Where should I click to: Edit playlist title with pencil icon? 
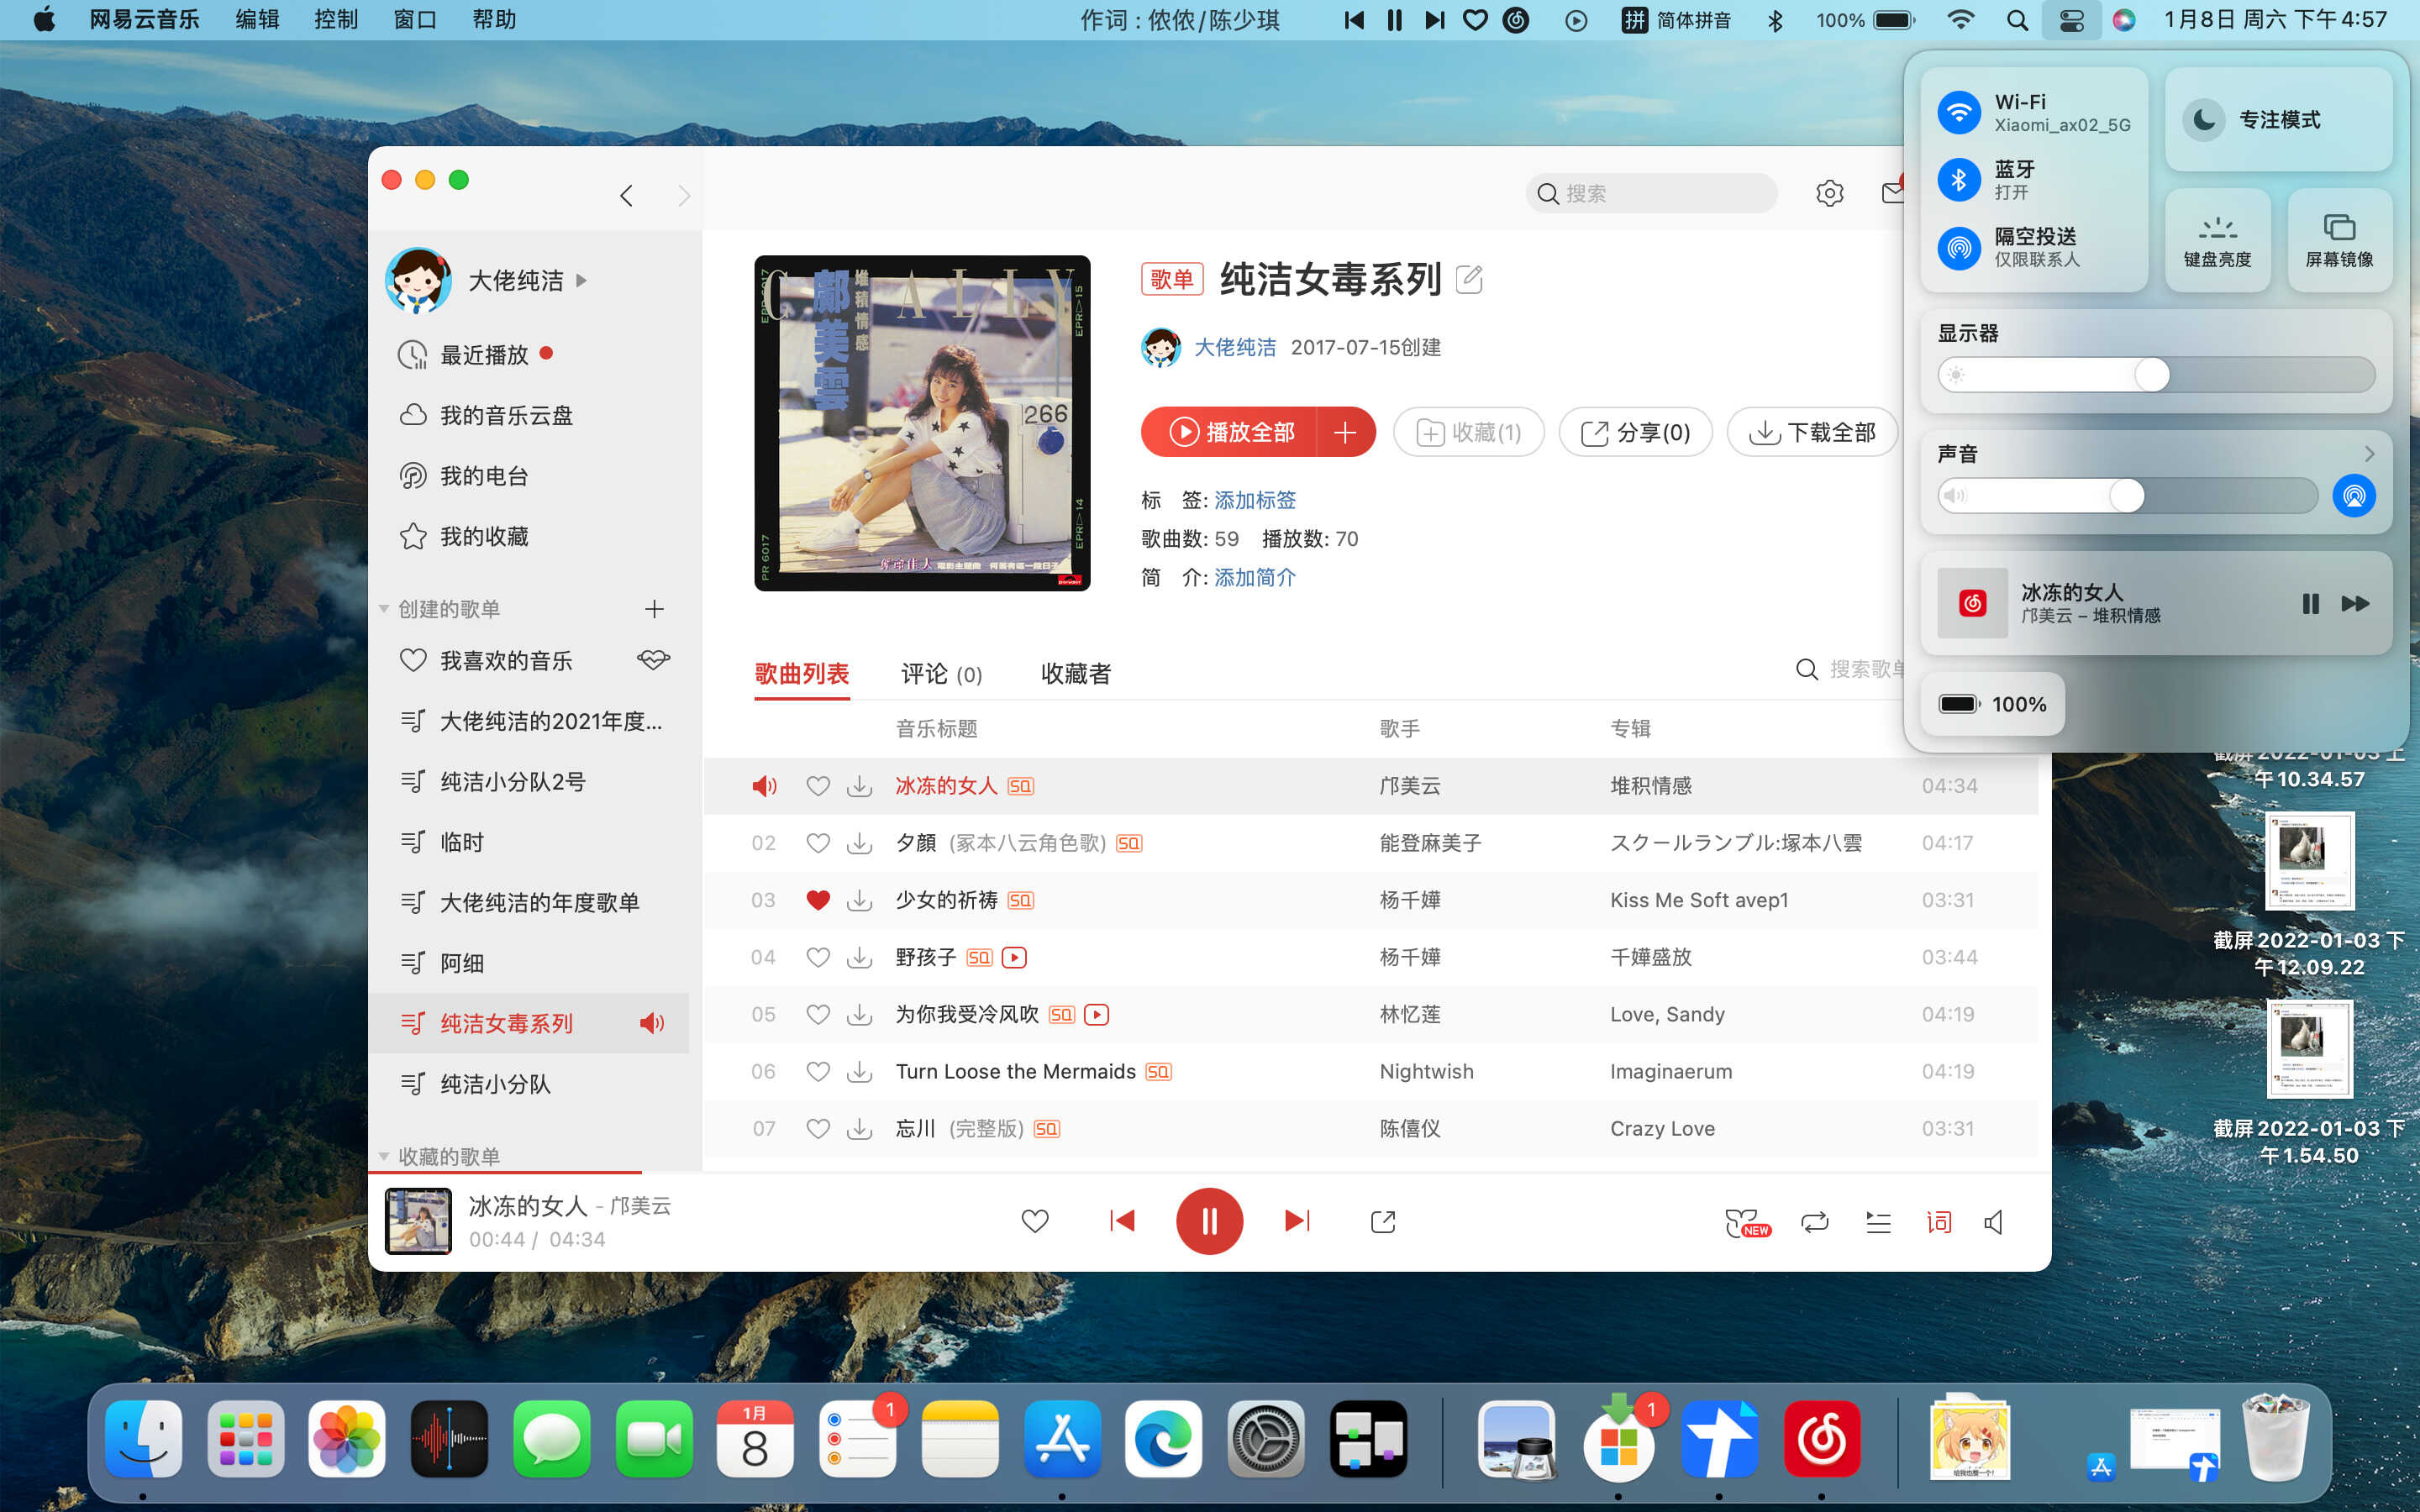click(x=1469, y=279)
